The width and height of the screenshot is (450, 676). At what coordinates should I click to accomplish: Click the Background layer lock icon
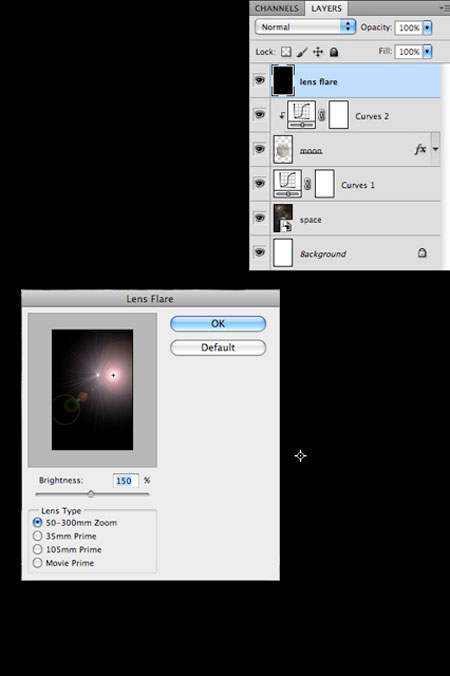point(422,253)
